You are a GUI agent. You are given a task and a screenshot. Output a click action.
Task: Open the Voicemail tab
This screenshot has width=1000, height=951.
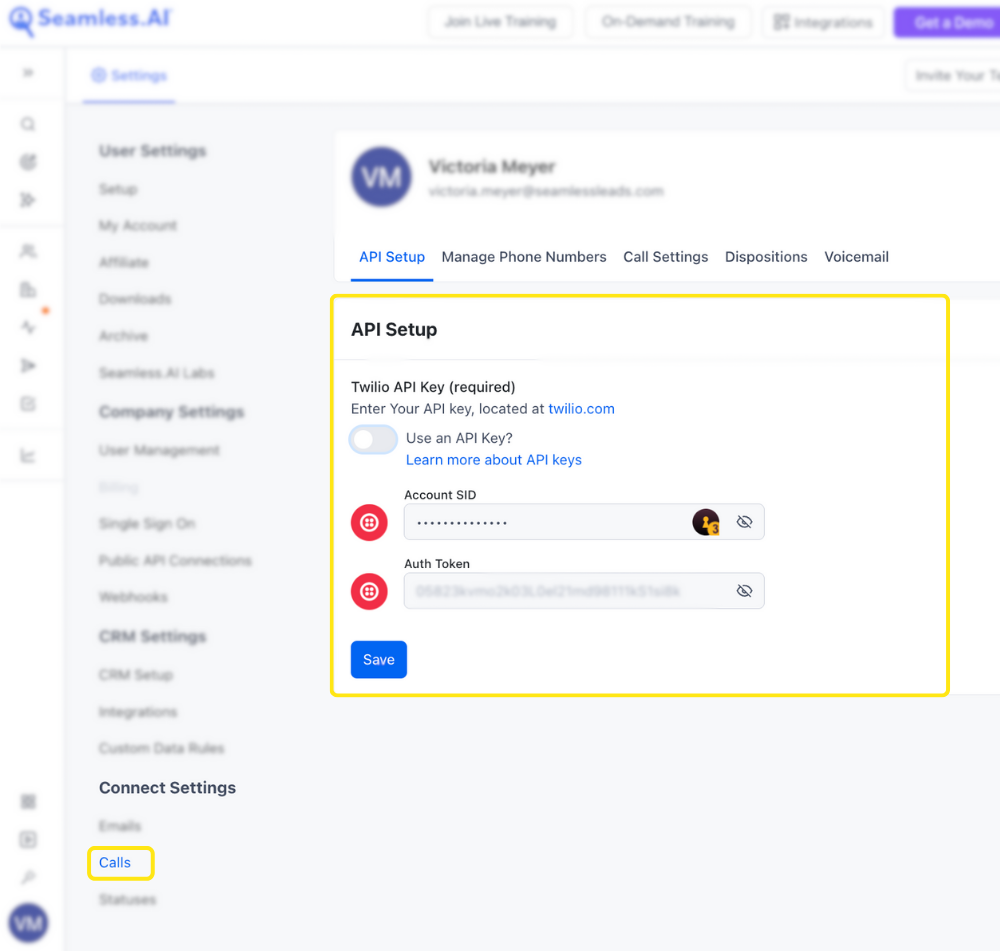pos(856,257)
